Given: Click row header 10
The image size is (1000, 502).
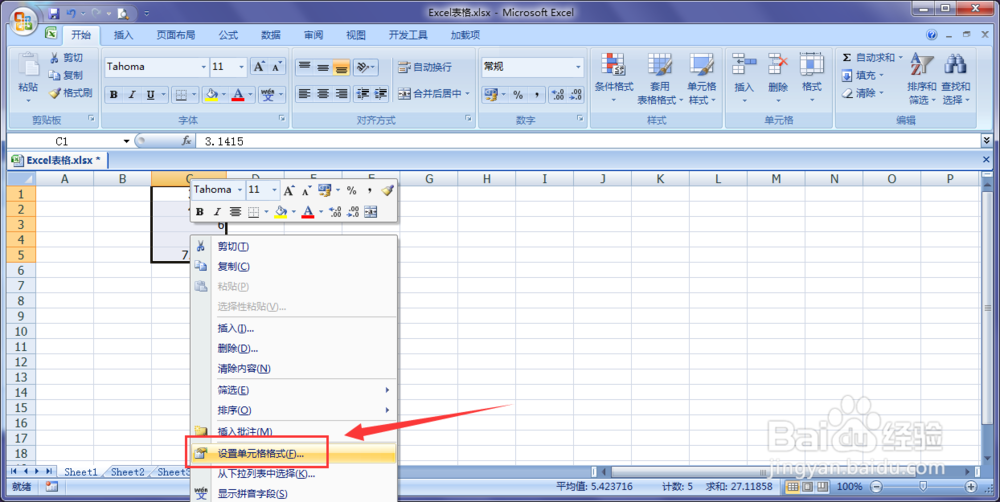Looking at the screenshot, I should pos(21,331).
